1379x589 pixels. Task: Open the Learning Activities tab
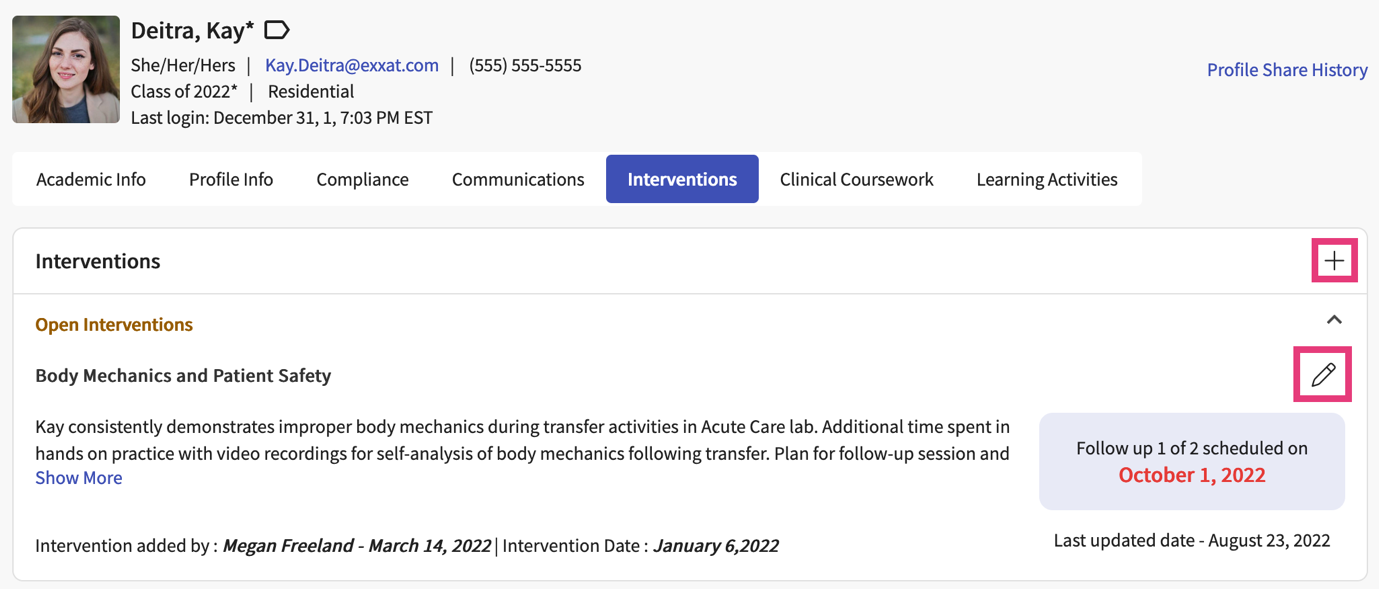tap(1047, 179)
